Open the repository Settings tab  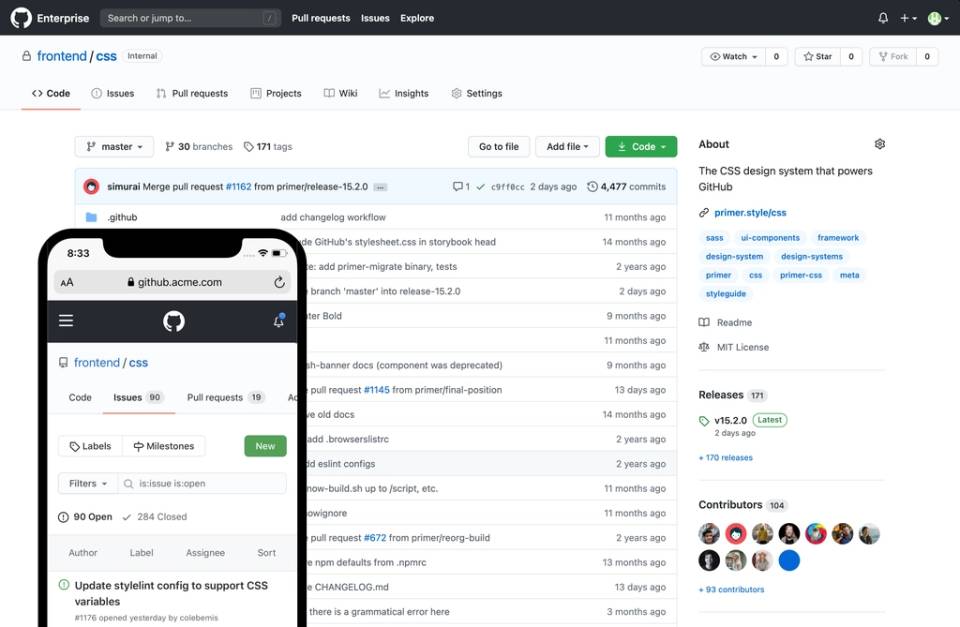point(477,94)
